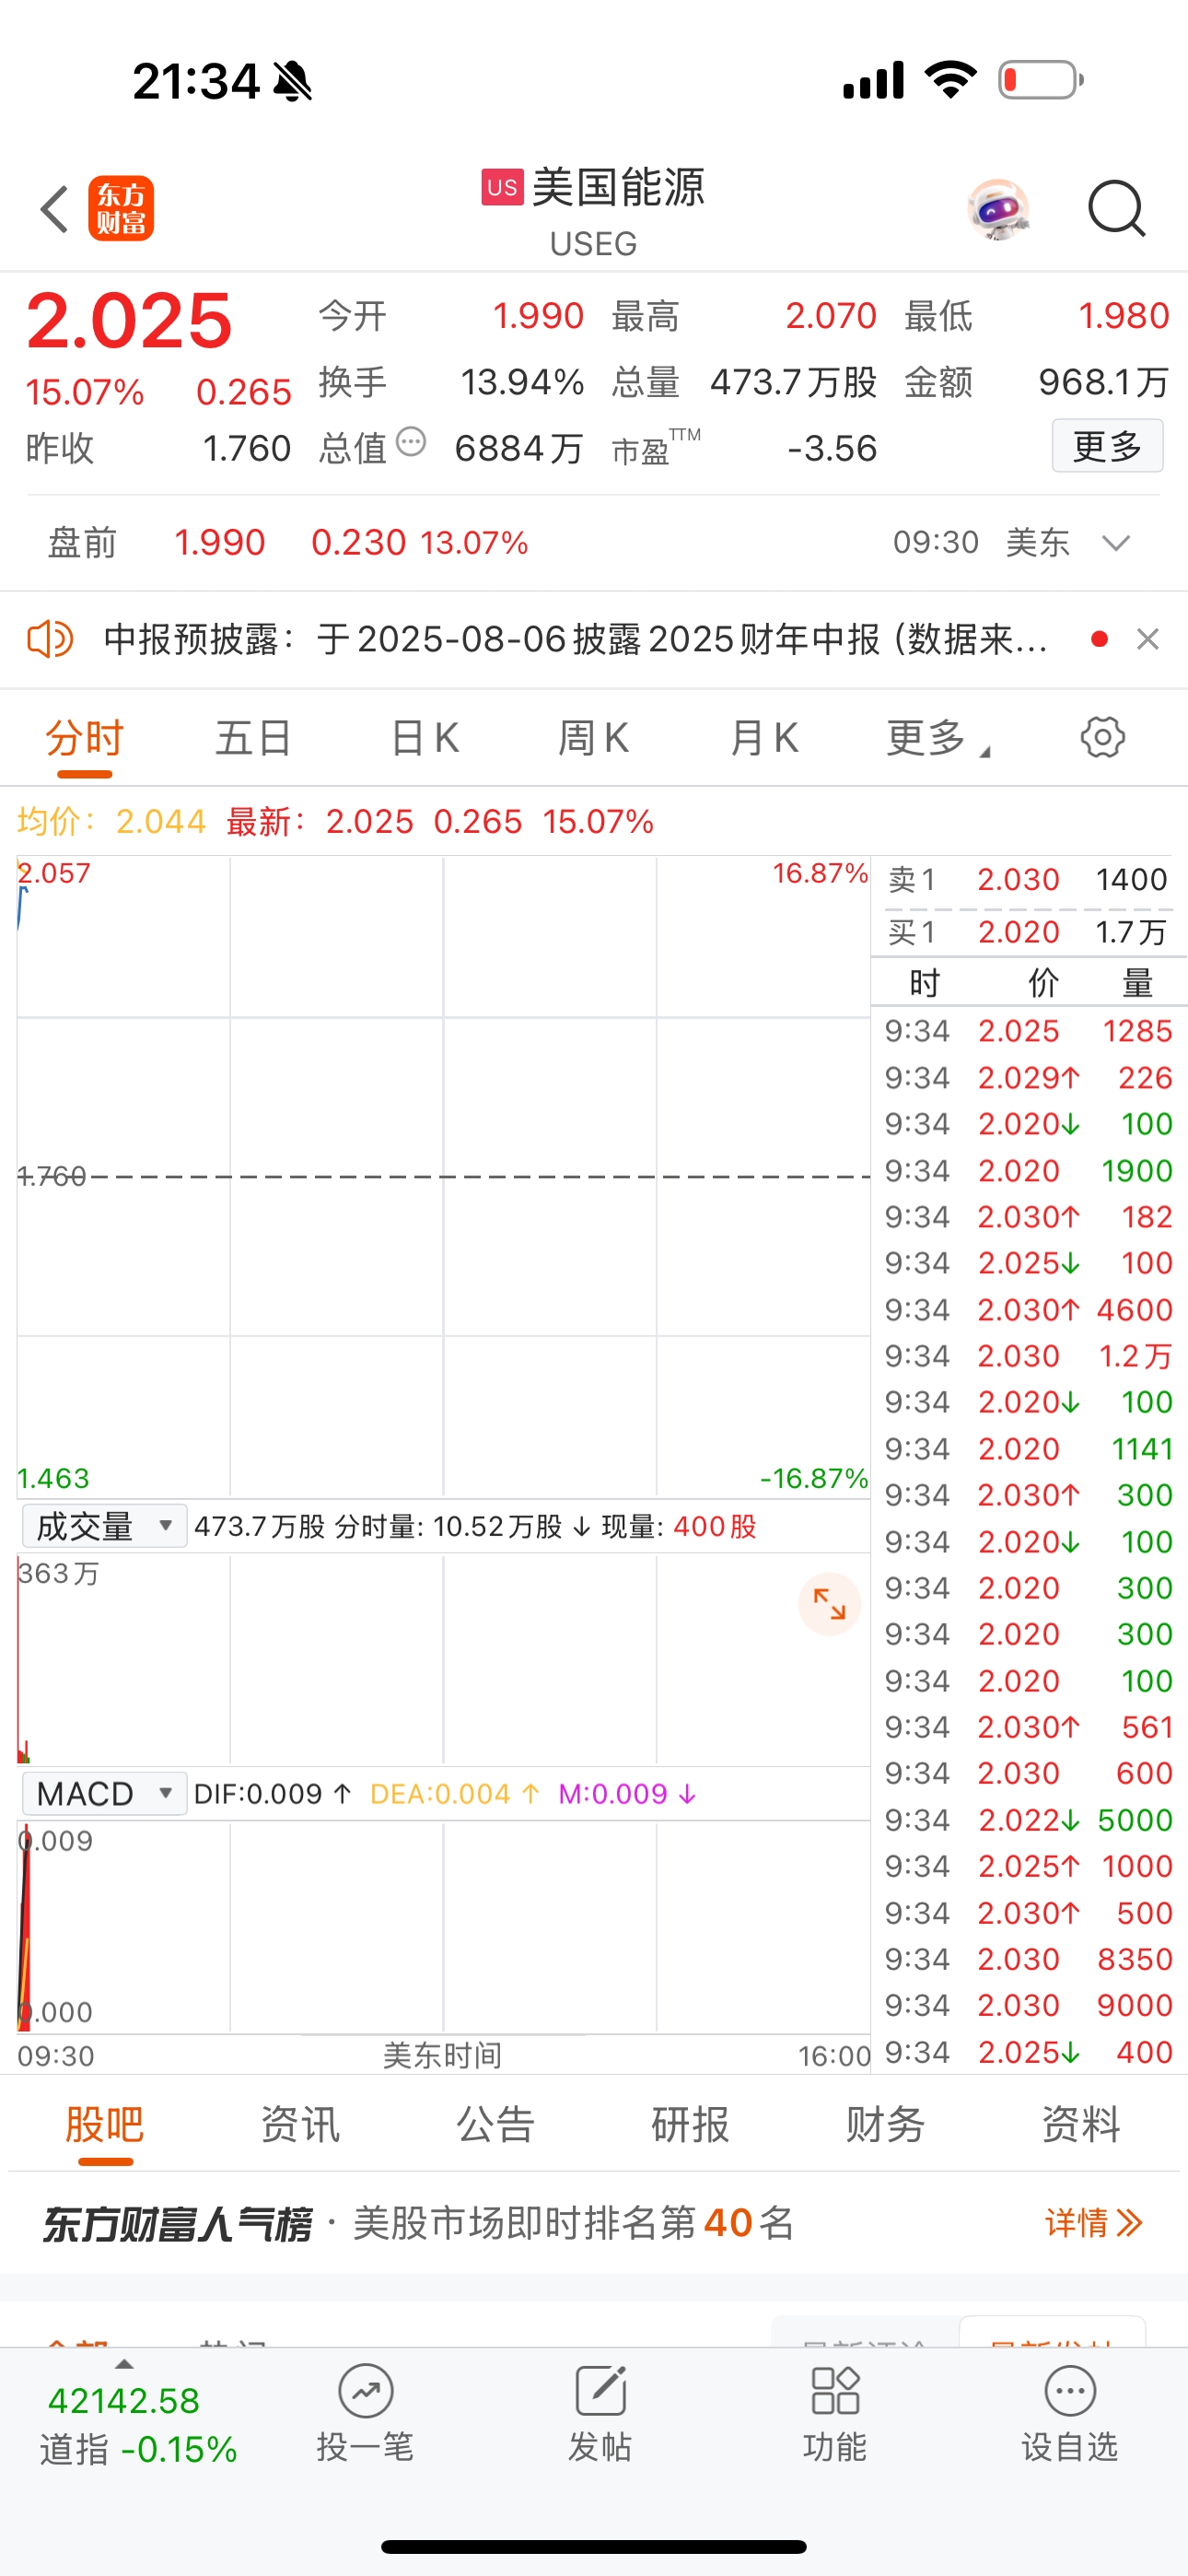Tap the 卖1 2.030 ask row
1188x2576 pixels.
1029,879
